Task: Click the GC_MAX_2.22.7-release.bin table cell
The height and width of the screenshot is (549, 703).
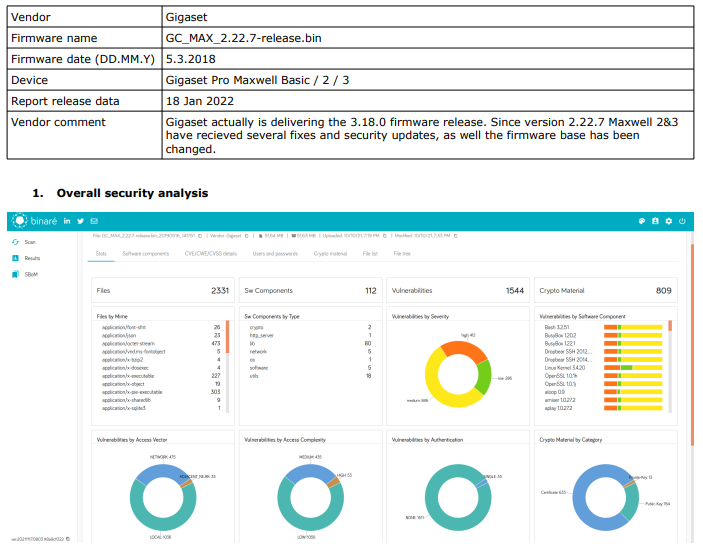Action: [x=428, y=38]
